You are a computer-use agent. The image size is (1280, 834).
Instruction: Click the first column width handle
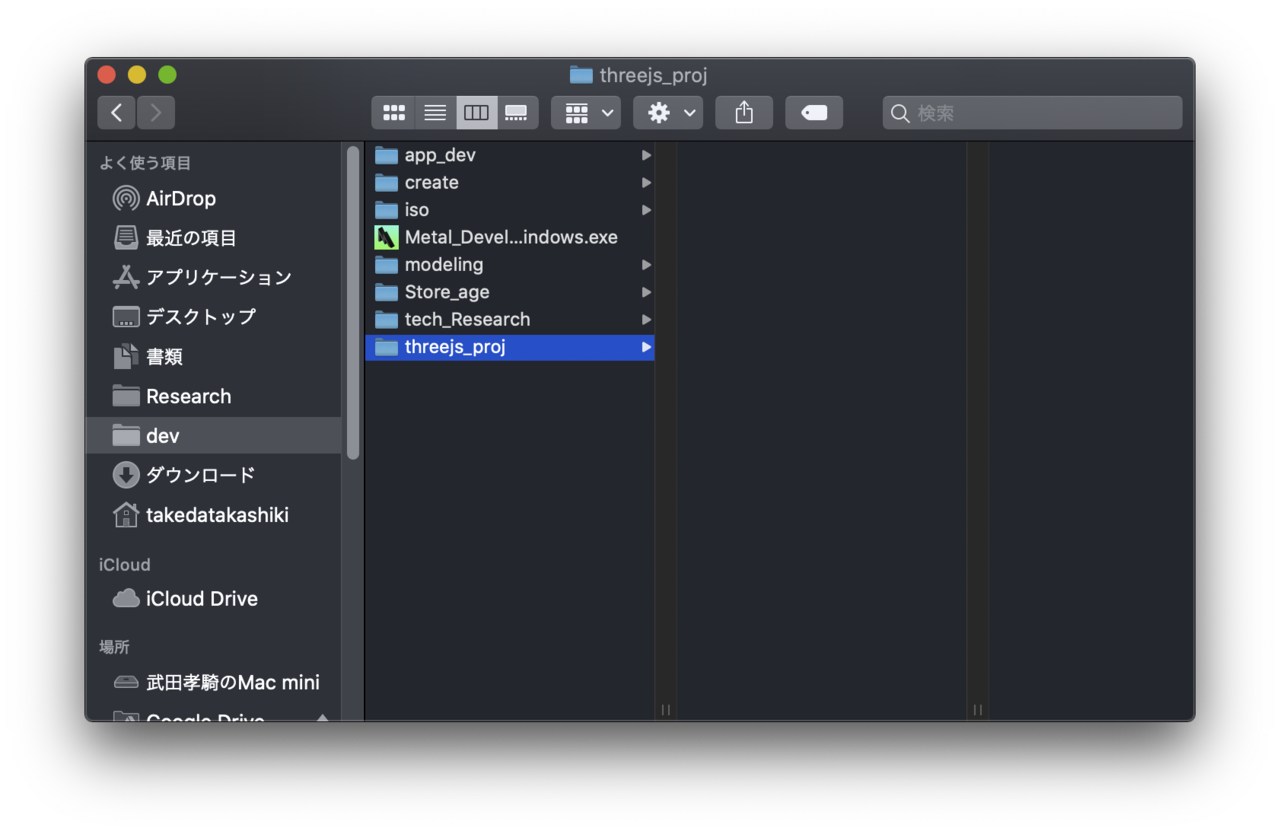[x=666, y=709]
